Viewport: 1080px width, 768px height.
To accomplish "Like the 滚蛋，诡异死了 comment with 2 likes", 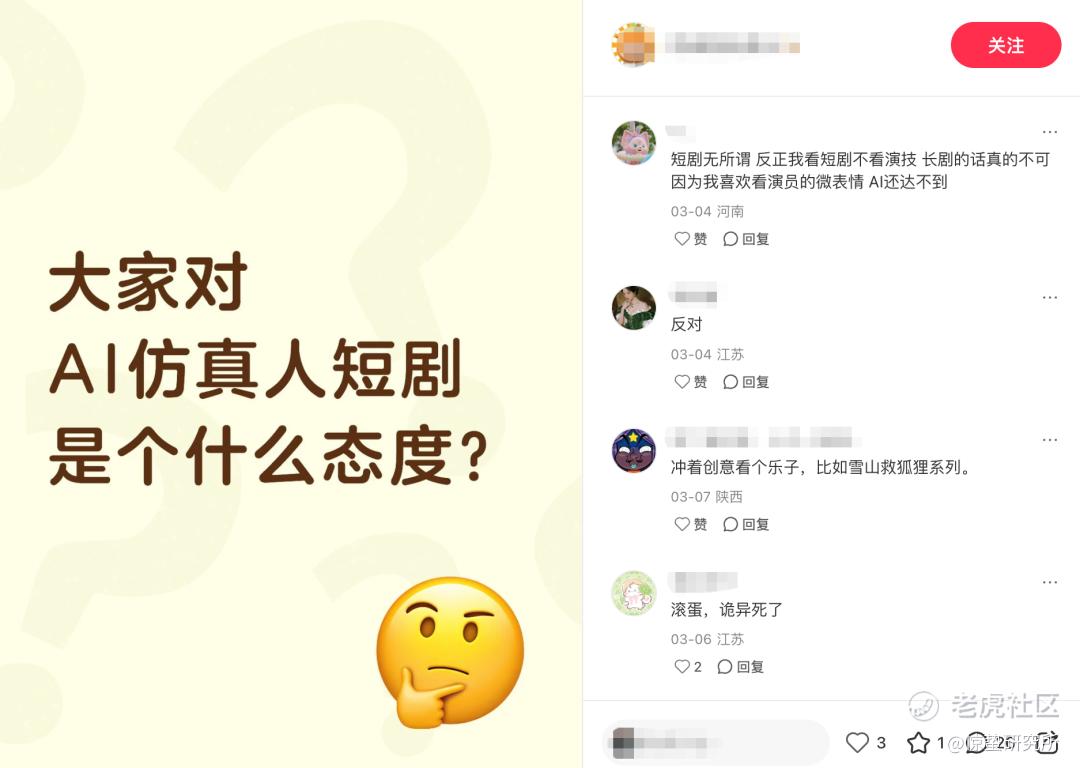I will [688, 667].
